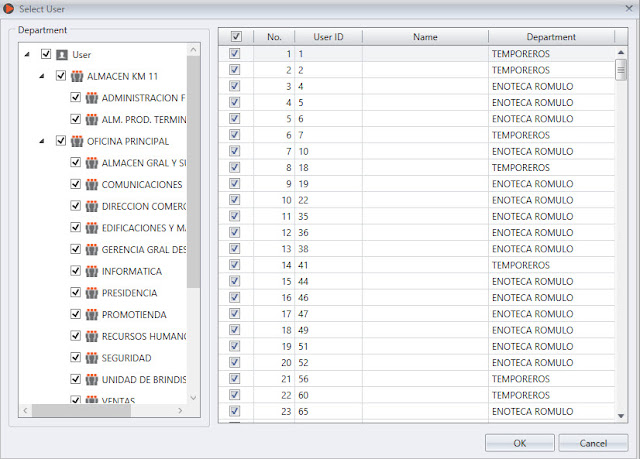Click the COMUNICACIONES group icon
The height and width of the screenshot is (459, 640).
pos(91,184)
